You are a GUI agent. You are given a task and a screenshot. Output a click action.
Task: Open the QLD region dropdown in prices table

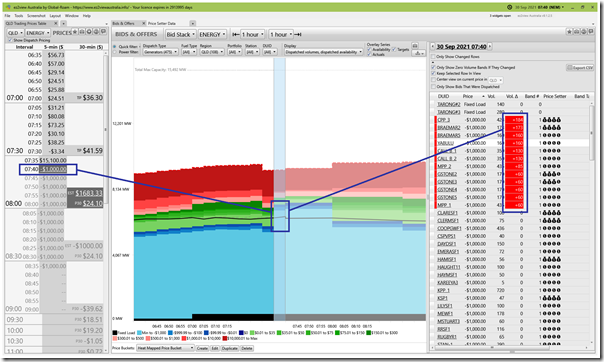tap(15, 33)
